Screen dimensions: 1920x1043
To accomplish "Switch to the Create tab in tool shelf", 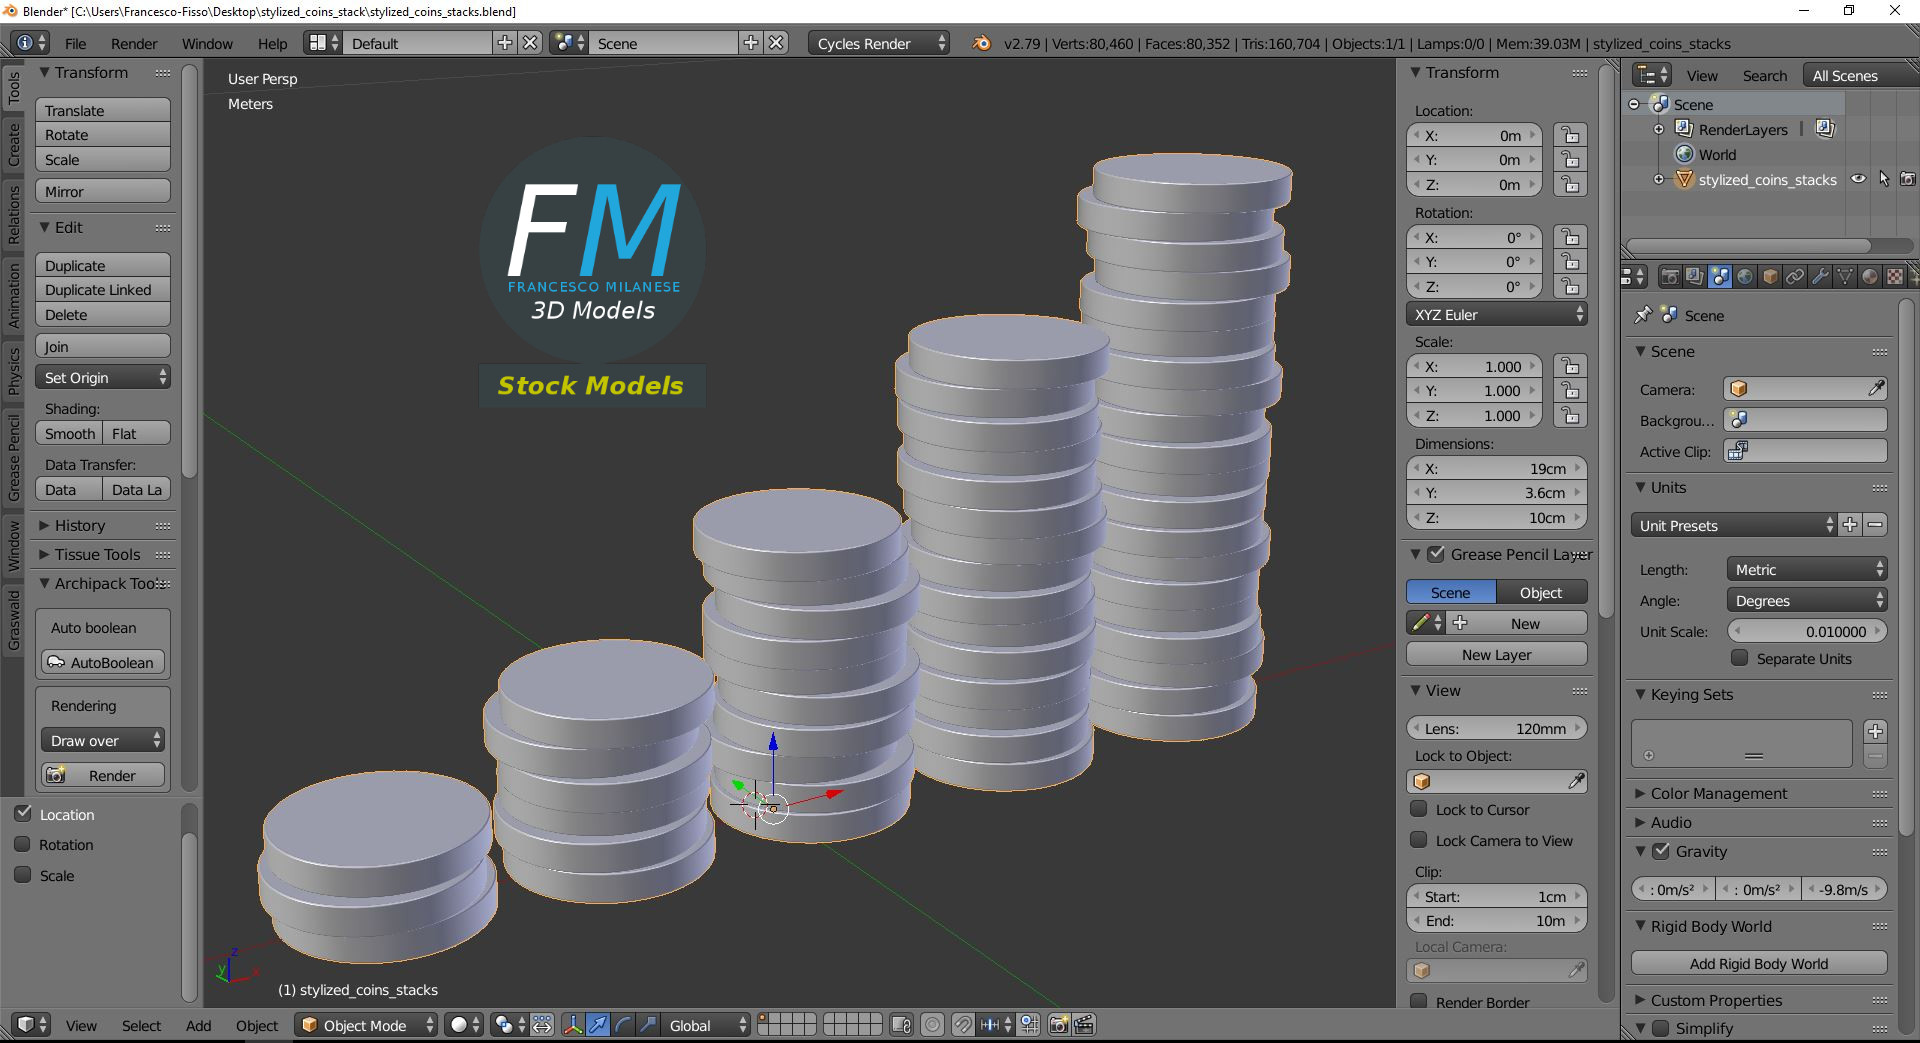I will pyautogui.click(x=13, y=144).
